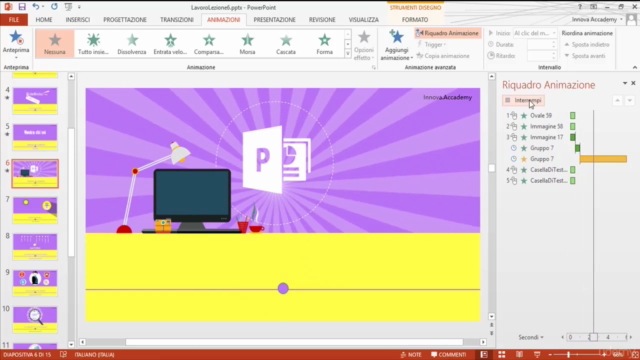Undo the last action
The image size is (640, 360).
(36, 7)
